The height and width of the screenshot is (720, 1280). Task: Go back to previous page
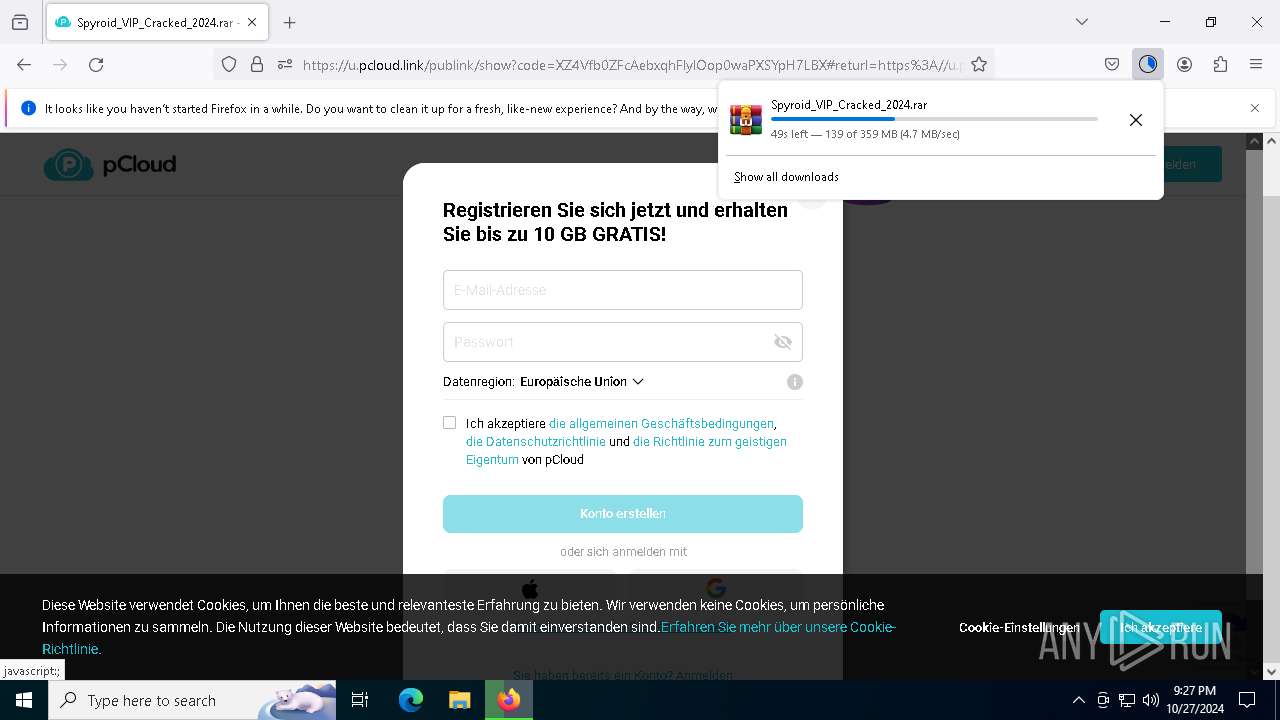coord(24,64)
